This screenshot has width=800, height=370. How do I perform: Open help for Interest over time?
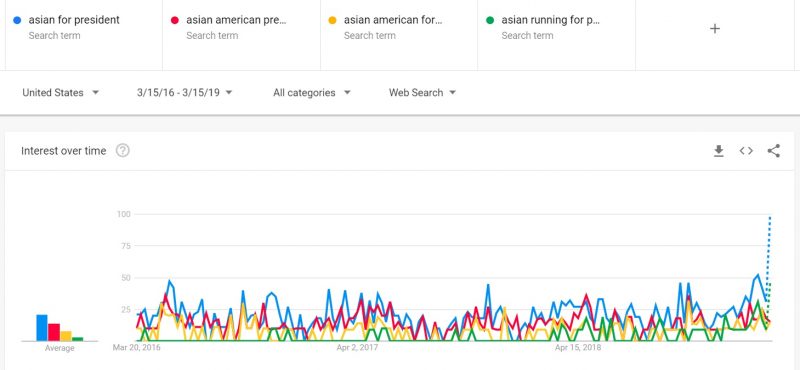(x=122, y=151)
